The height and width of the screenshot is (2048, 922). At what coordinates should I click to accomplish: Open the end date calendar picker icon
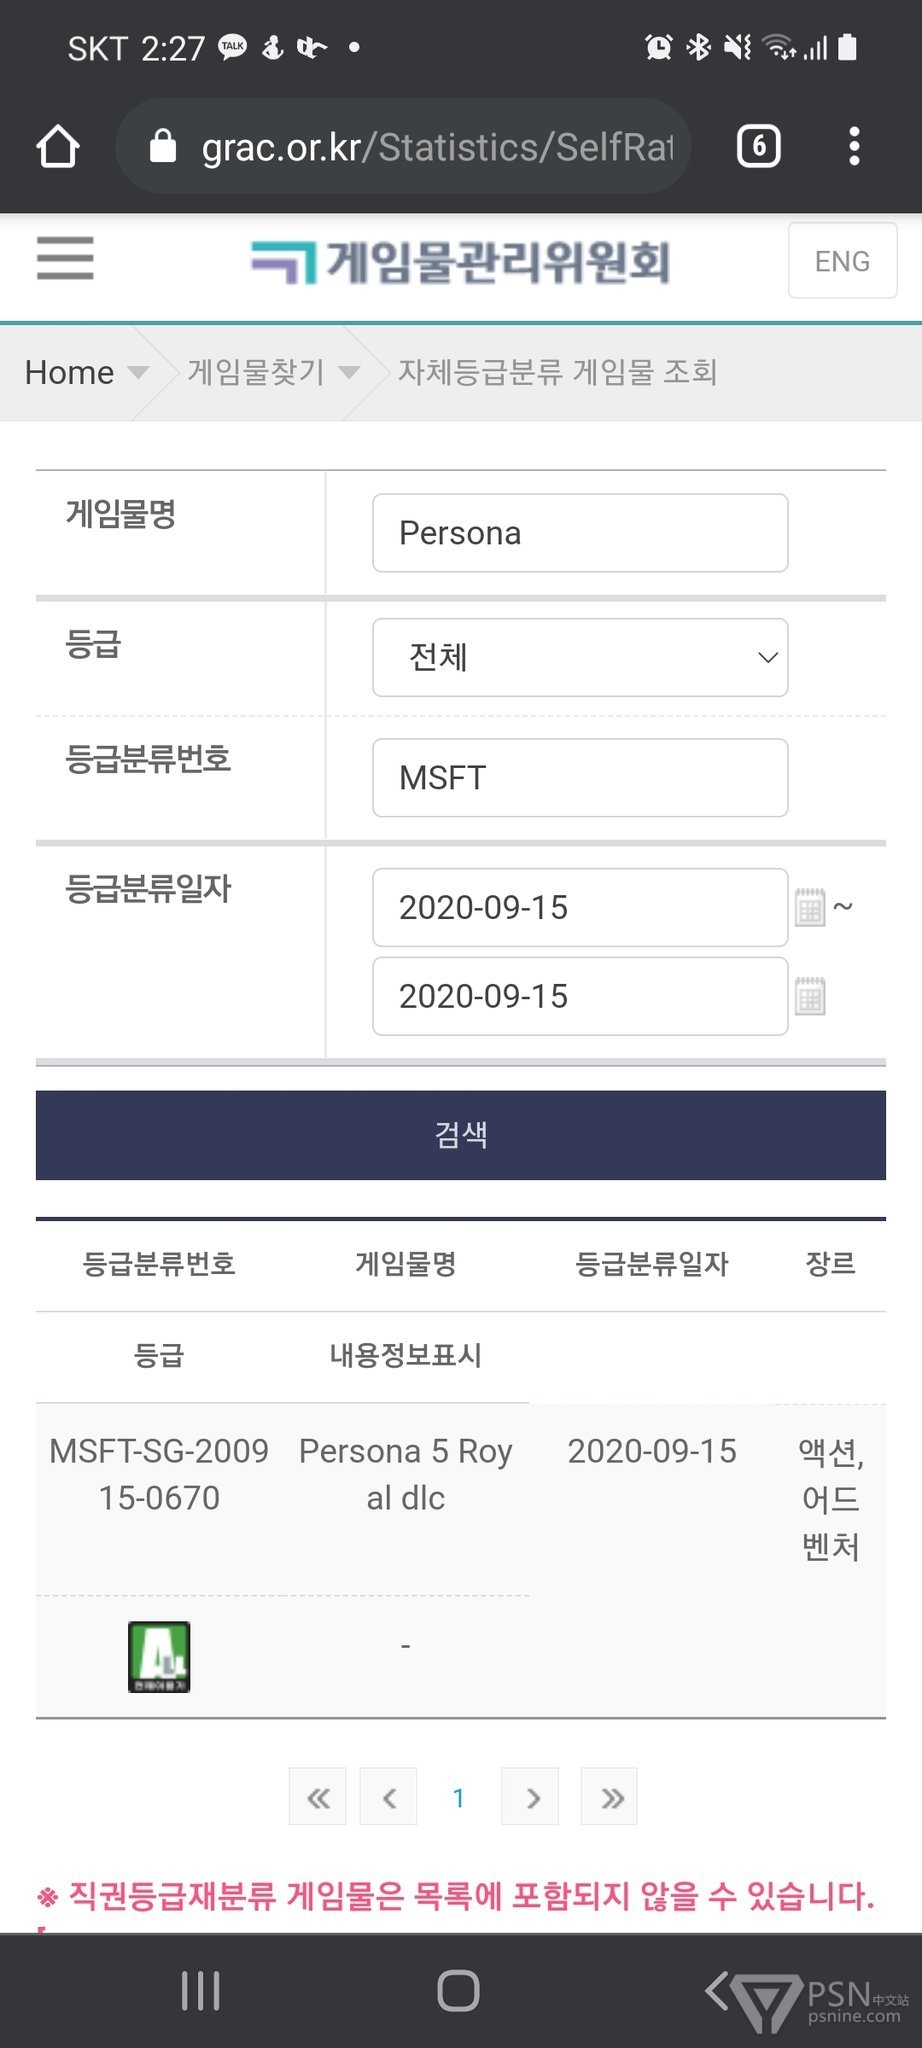pyautogui.click(x=809, y=997)
